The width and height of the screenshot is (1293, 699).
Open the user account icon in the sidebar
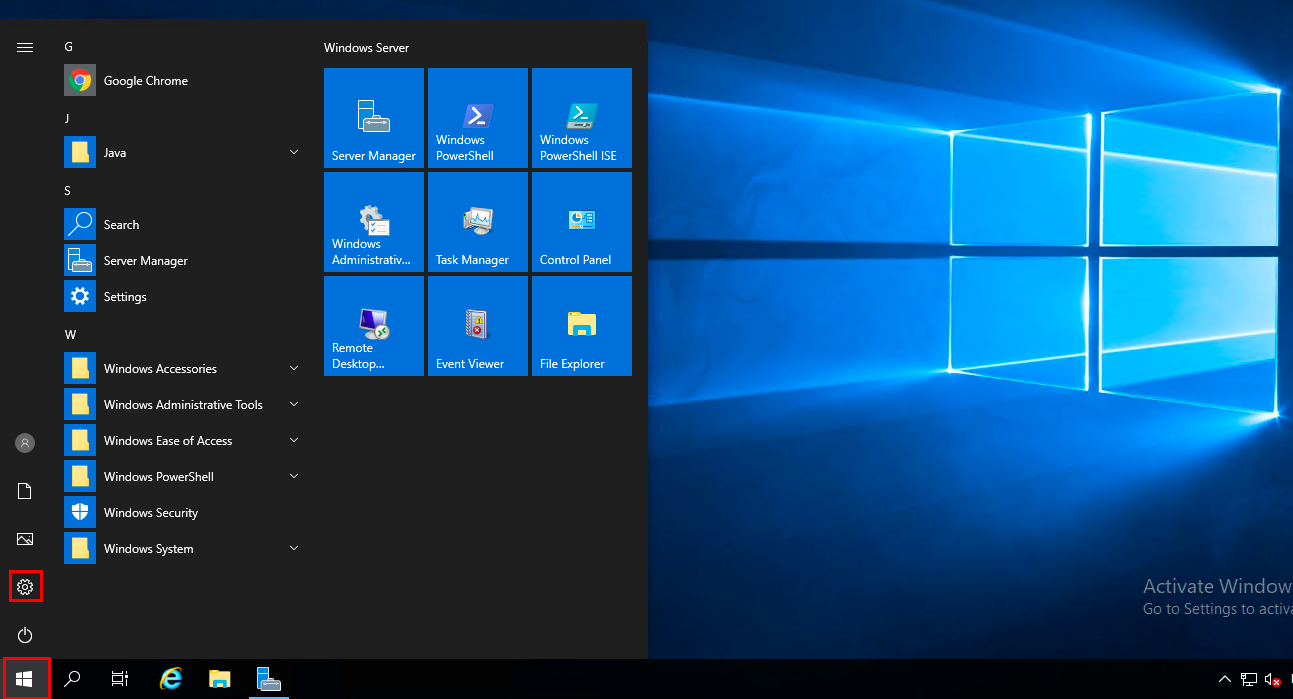click(x=25, y=443)
